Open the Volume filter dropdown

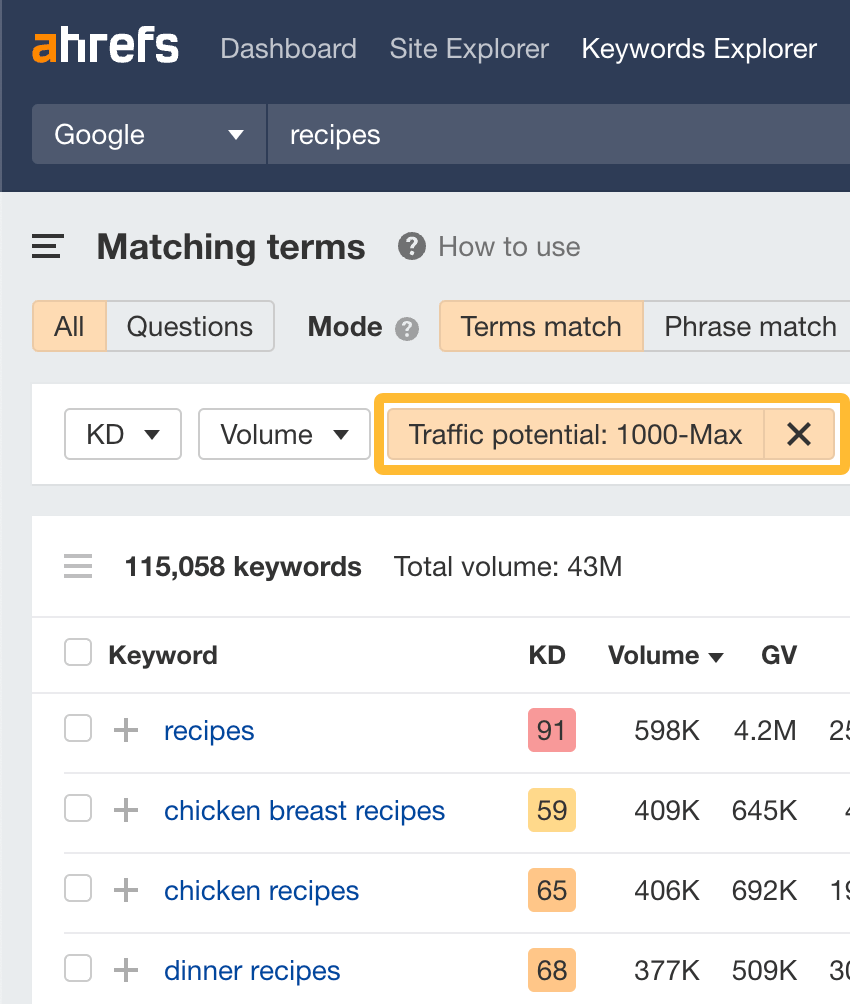[283, 434]
